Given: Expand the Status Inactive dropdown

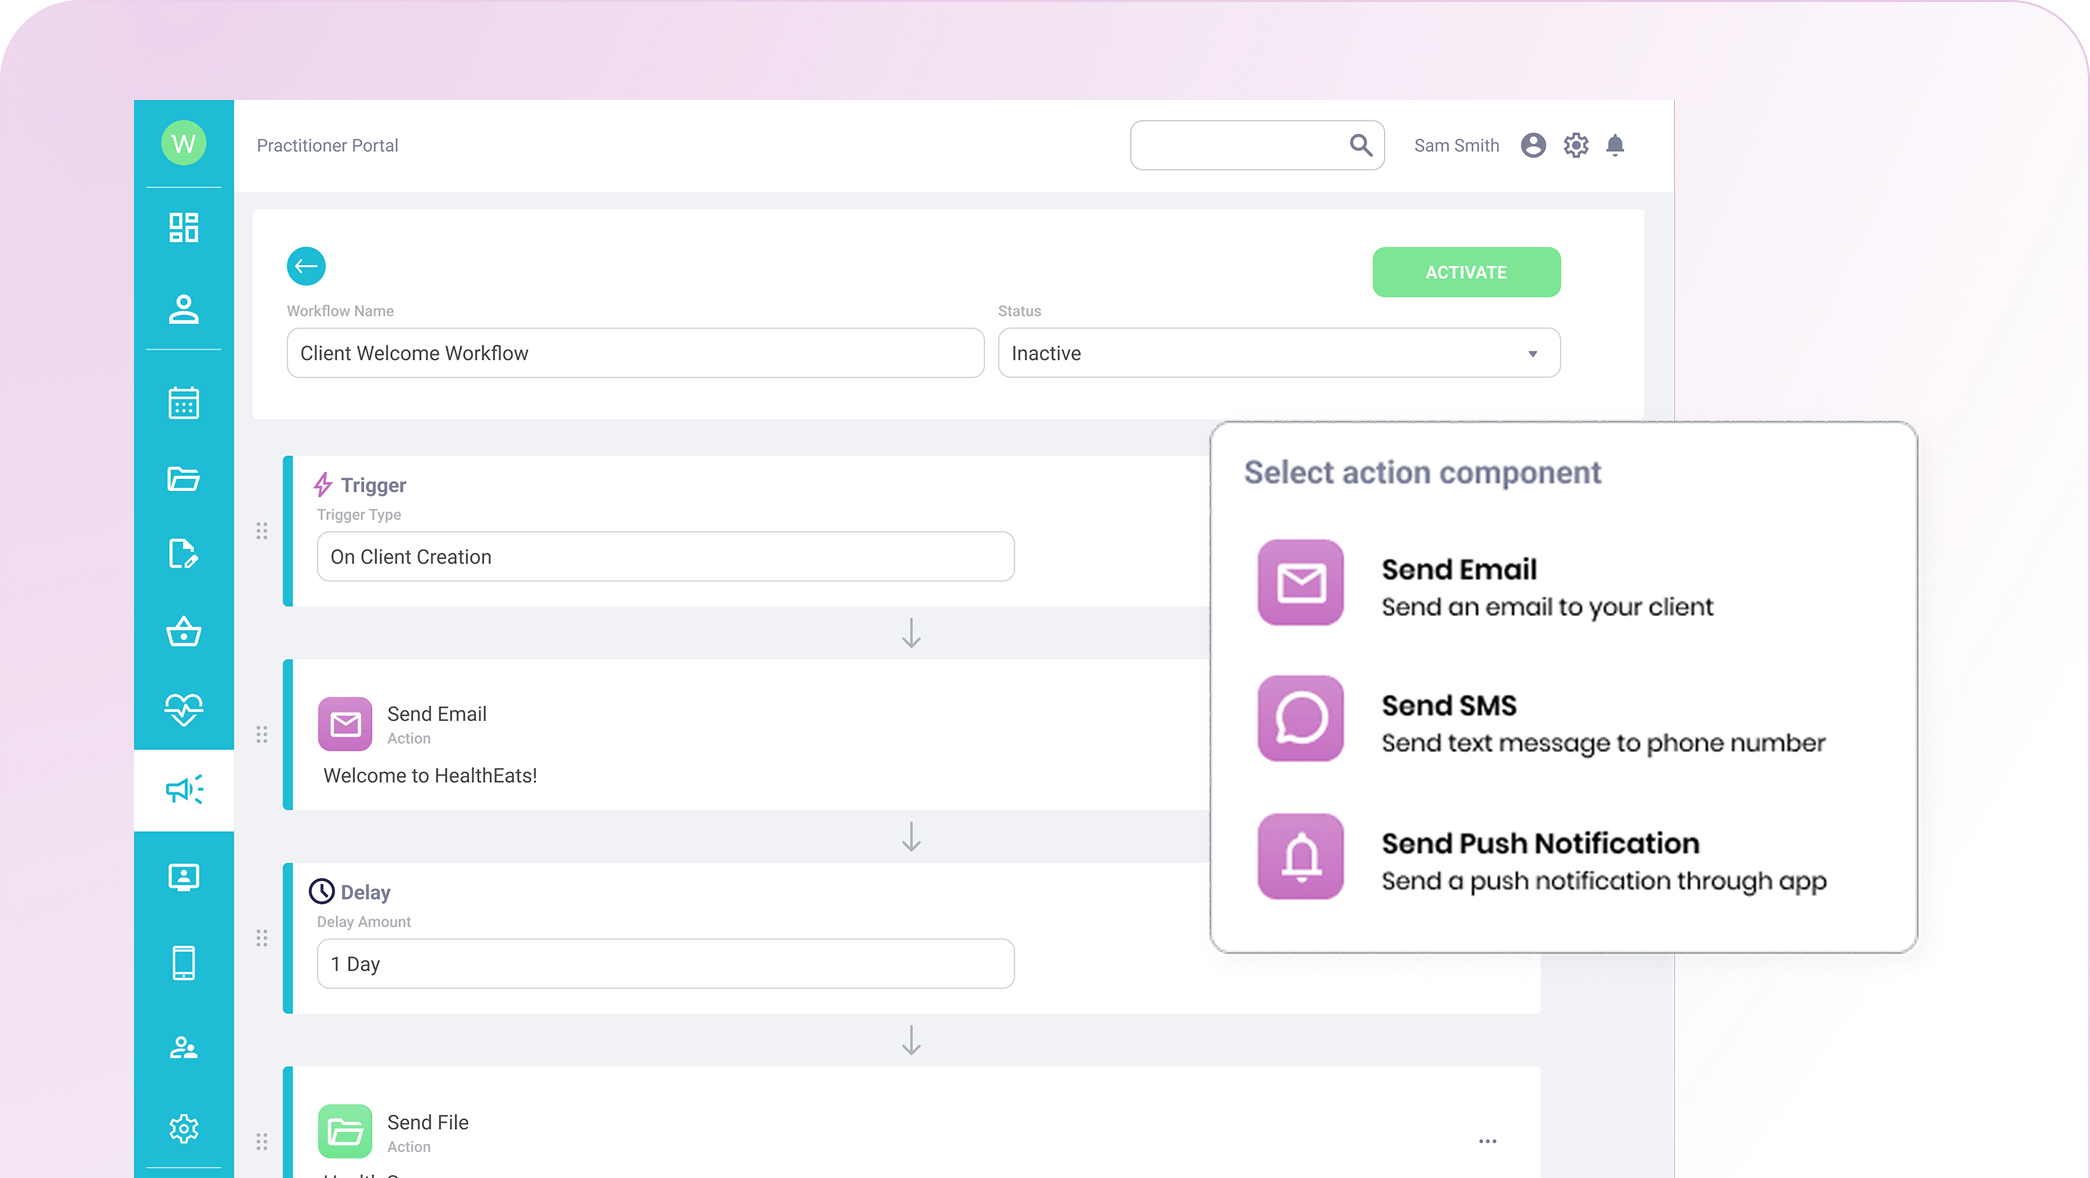Looking at the screenshot, I should coord(1278,353).
